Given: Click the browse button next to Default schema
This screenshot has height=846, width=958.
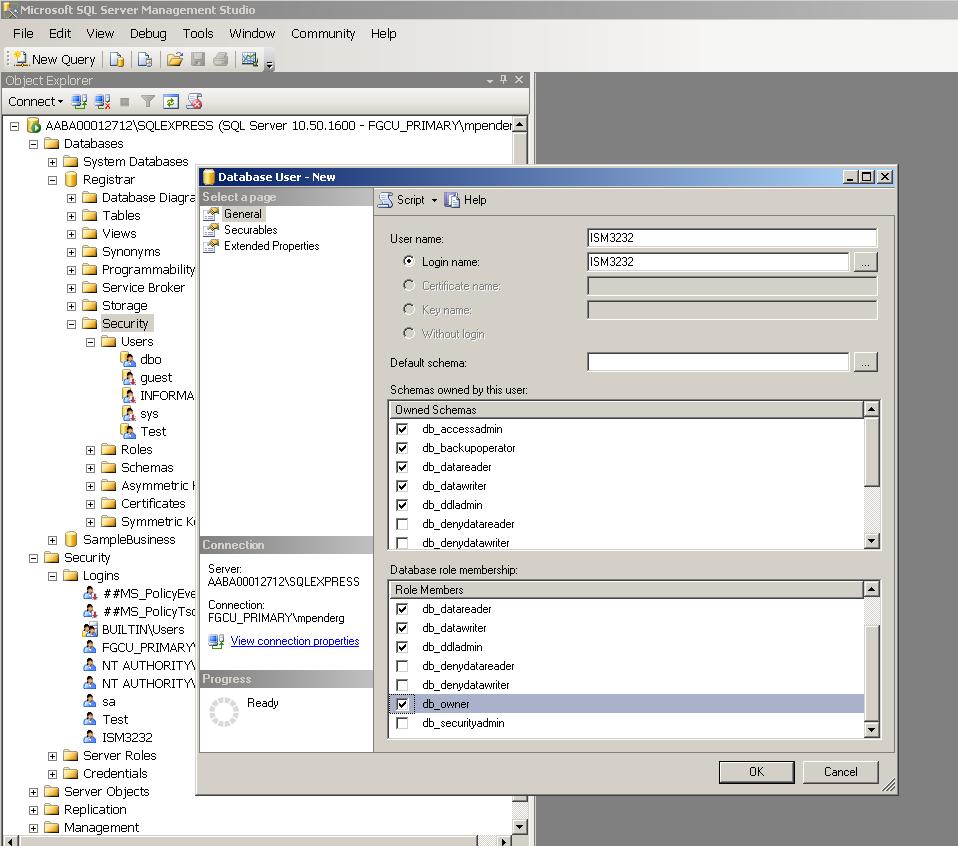Looking at the screenshot, I should coord(865,362).
